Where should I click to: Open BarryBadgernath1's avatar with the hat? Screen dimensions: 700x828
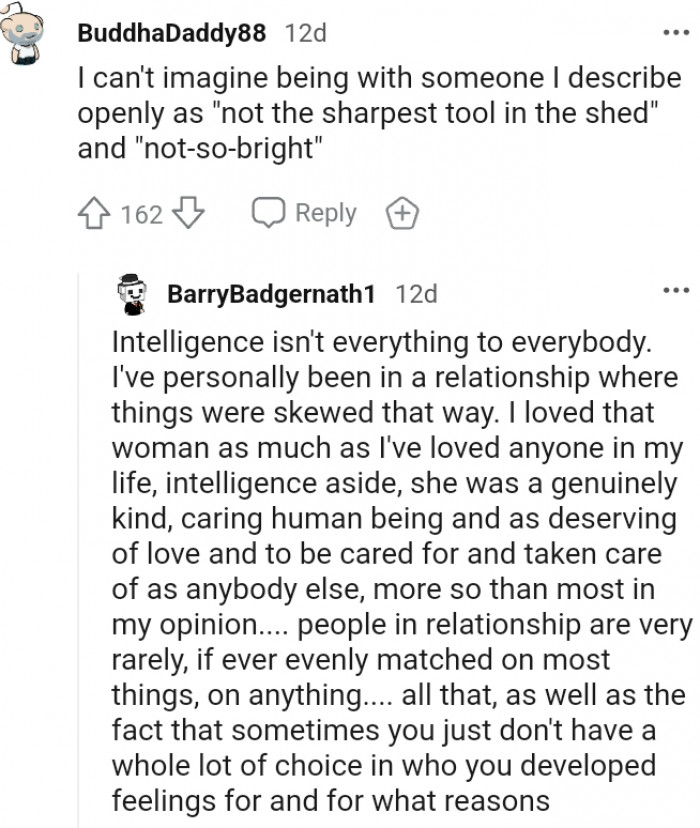tap(133, 293)
